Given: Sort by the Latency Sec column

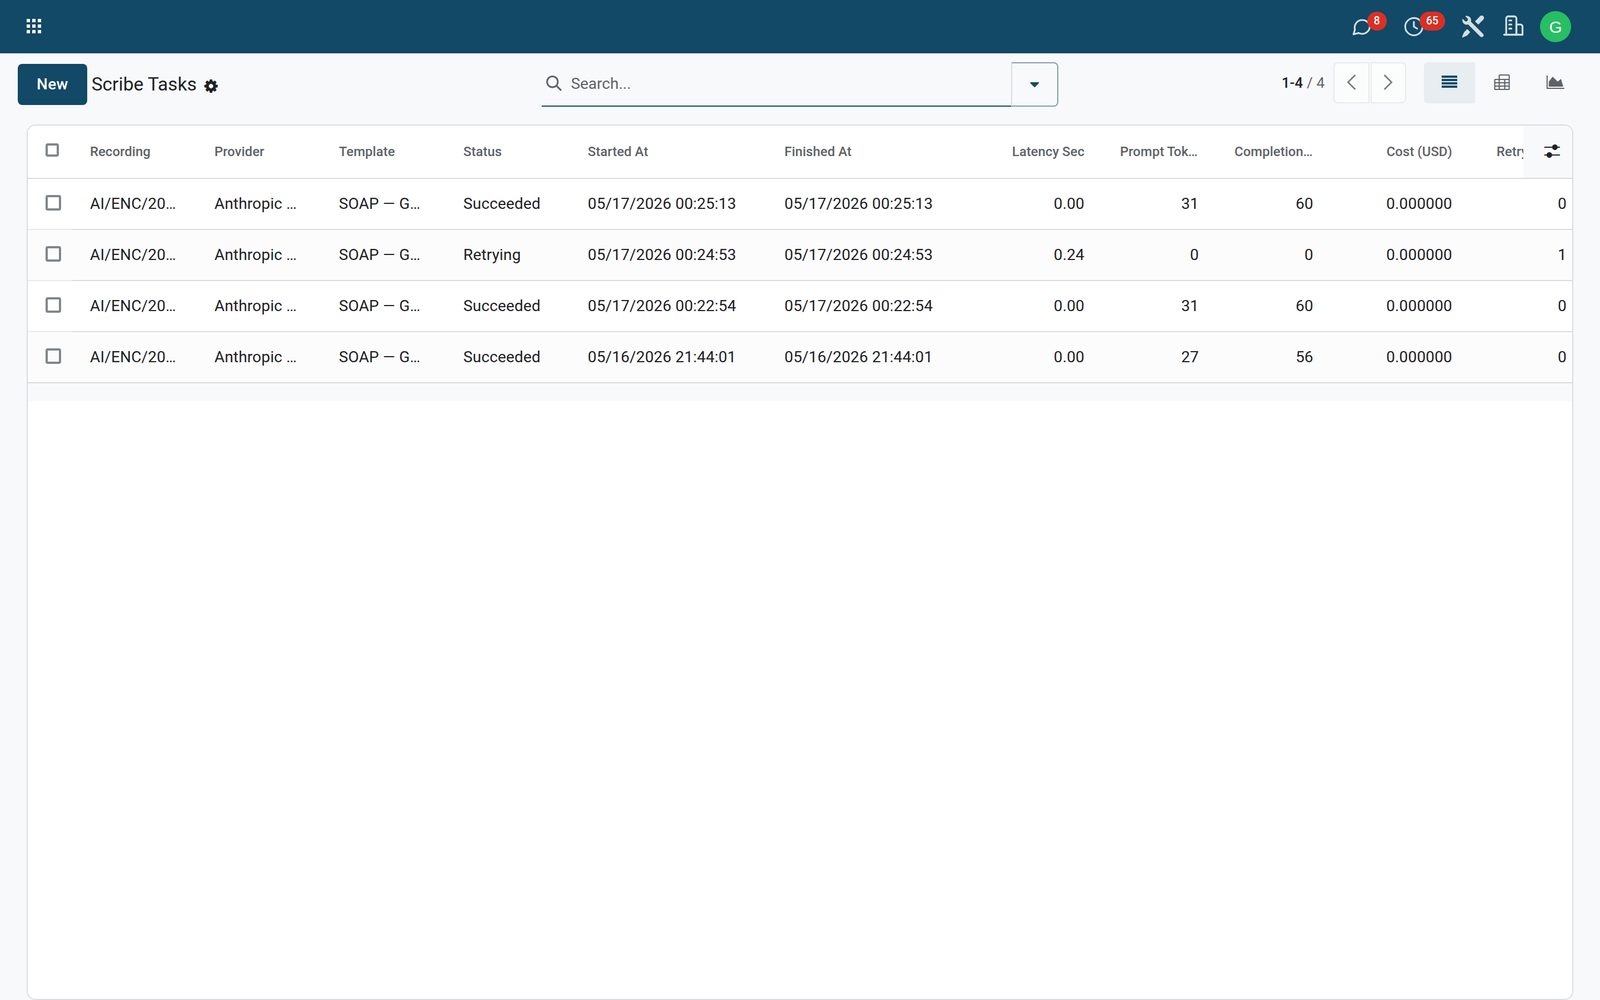Looking at the screenshot, I should coord(1048,152).
